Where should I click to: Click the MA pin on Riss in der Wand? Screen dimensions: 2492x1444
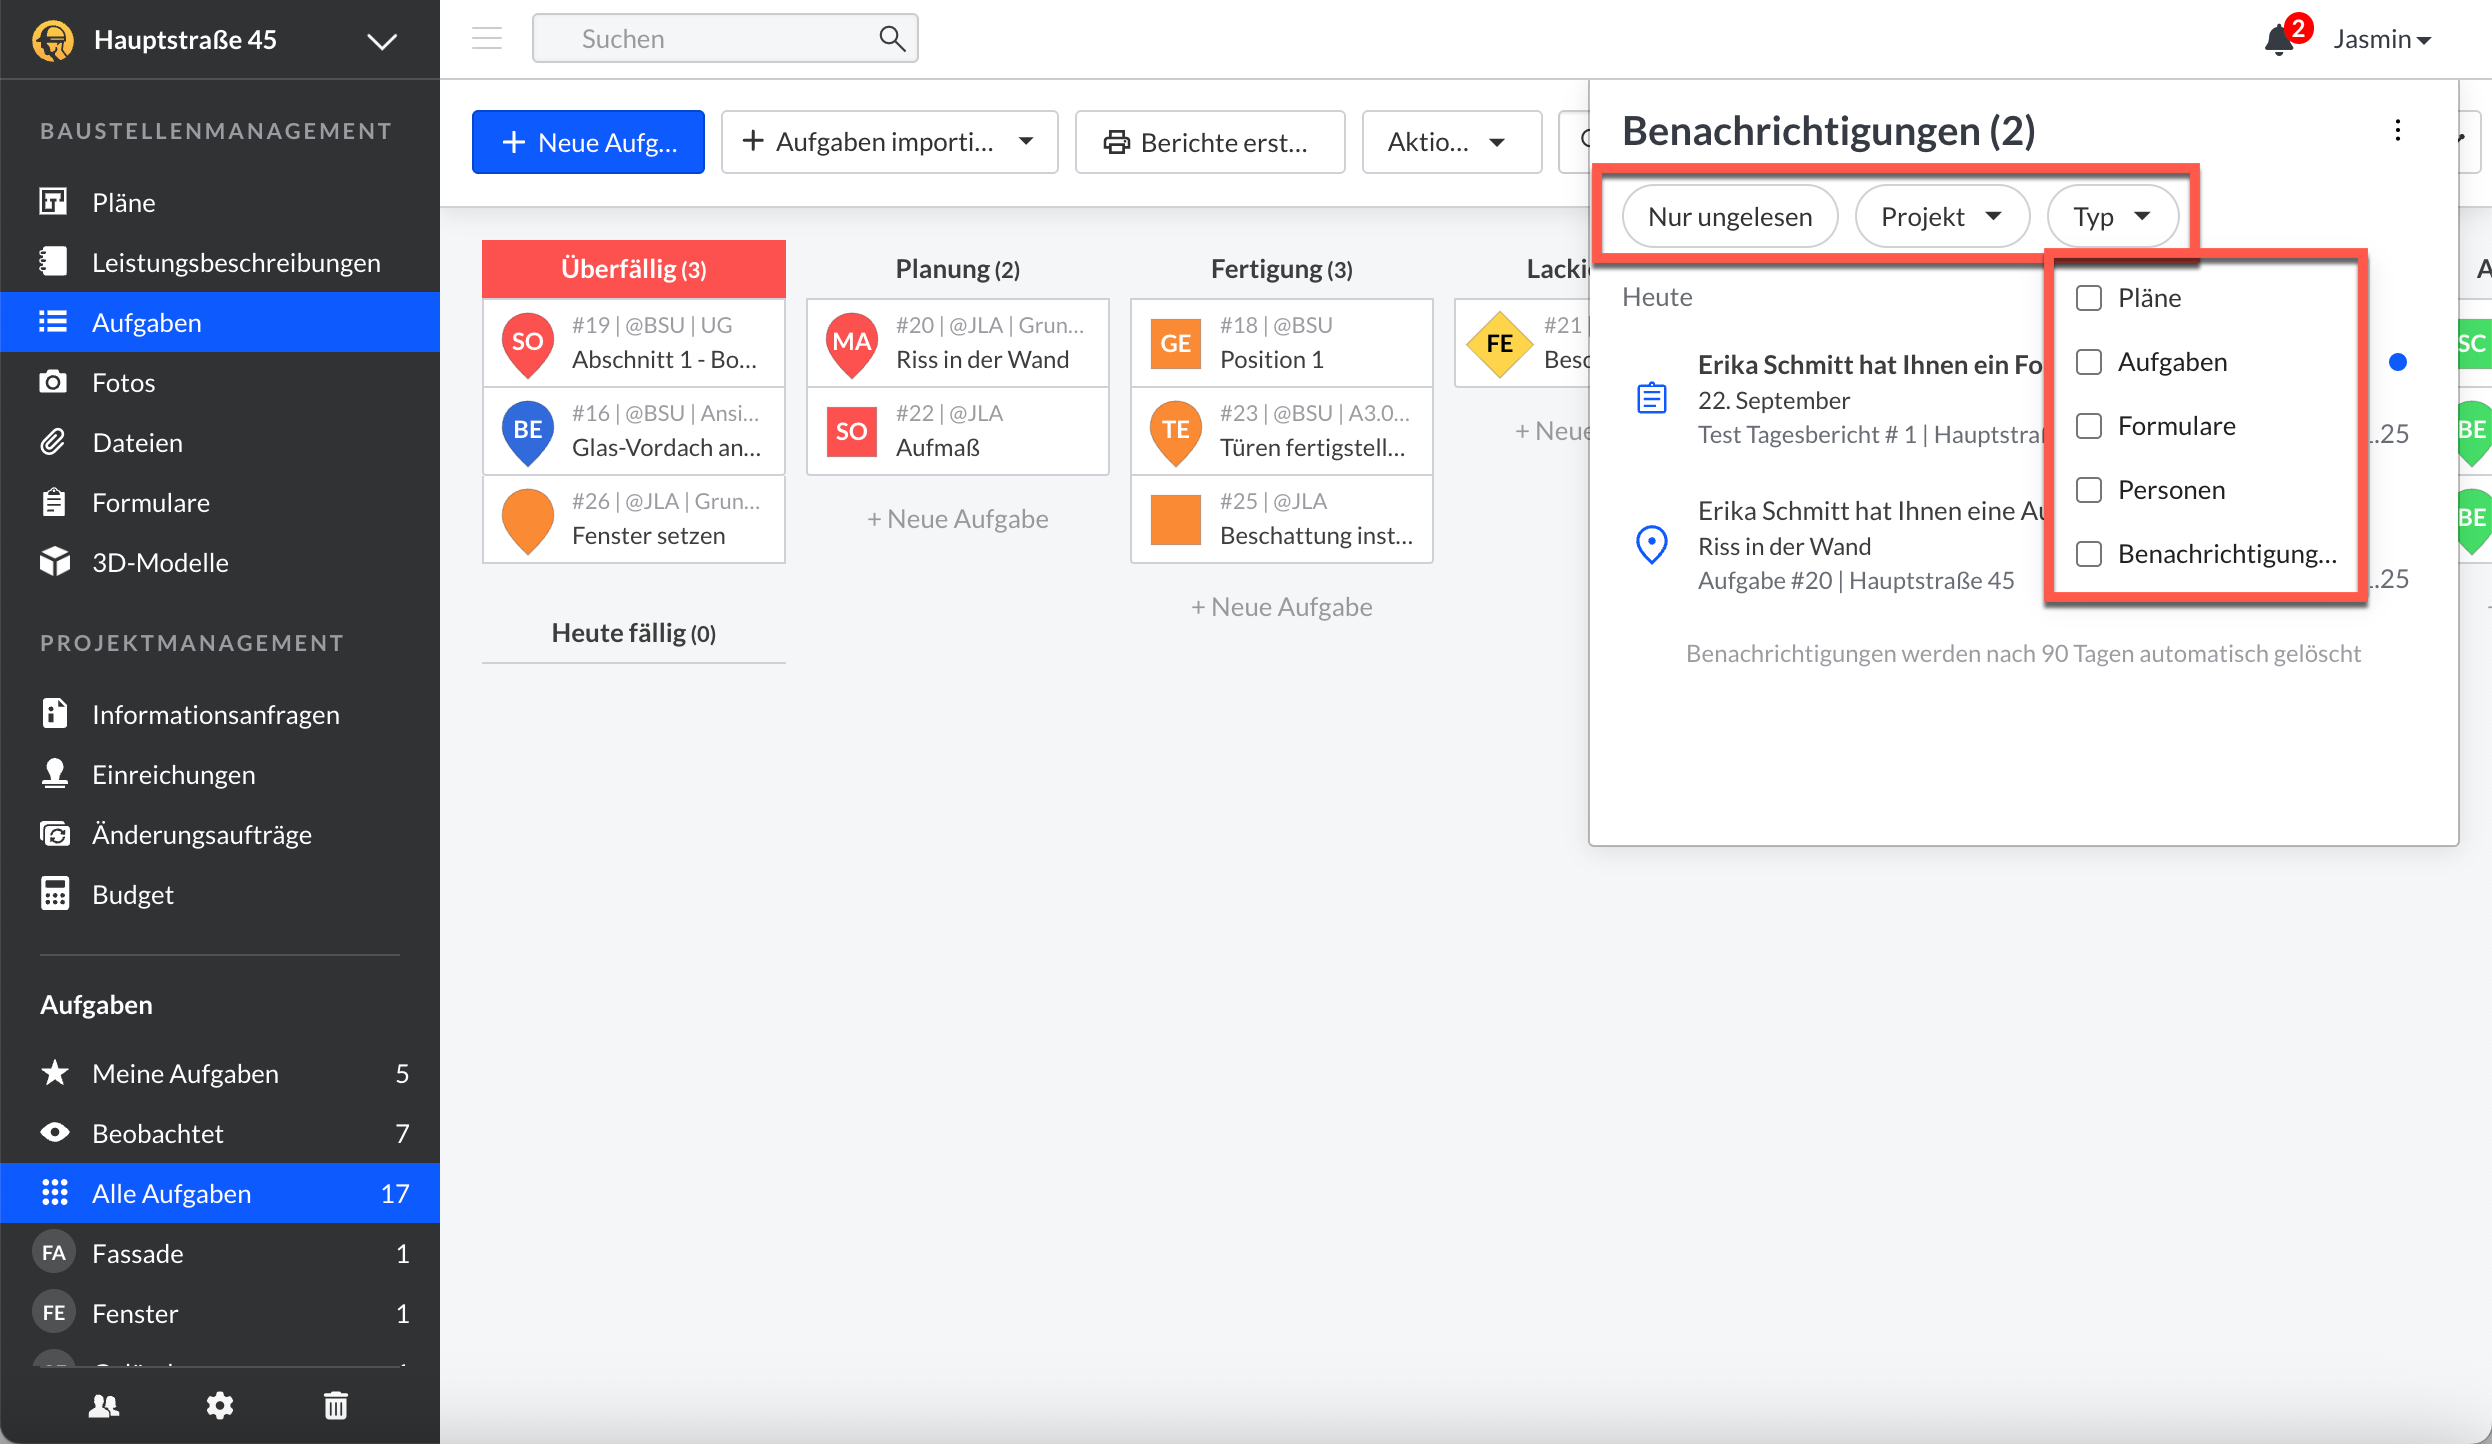pos(851,343)
